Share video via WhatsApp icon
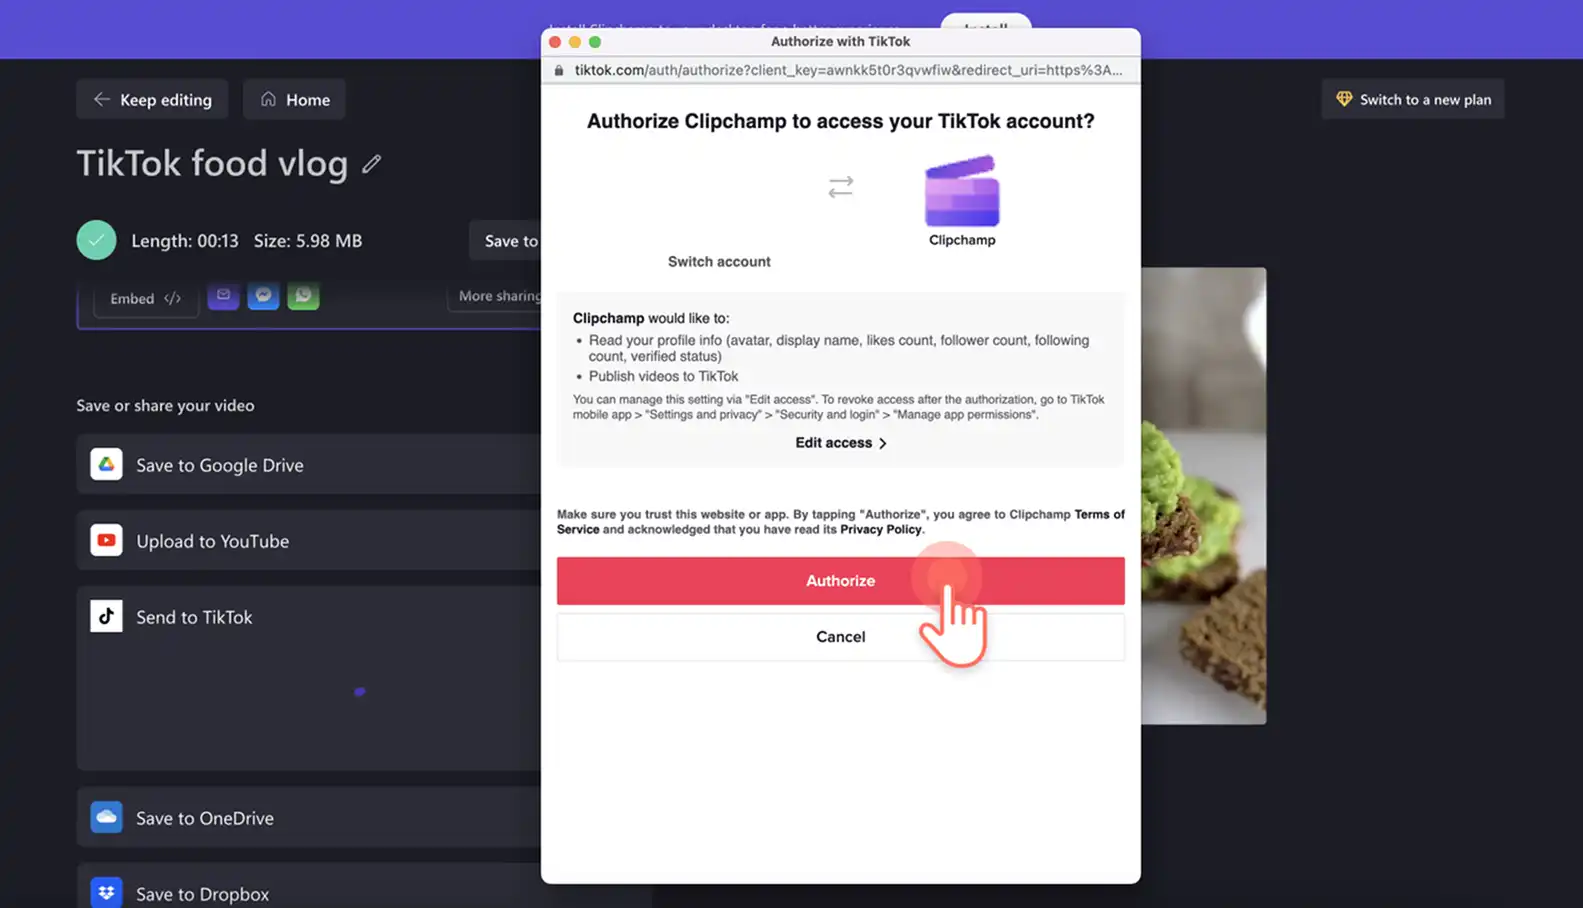Viewport: 1583px width, 908px height. tap(303, 295)
